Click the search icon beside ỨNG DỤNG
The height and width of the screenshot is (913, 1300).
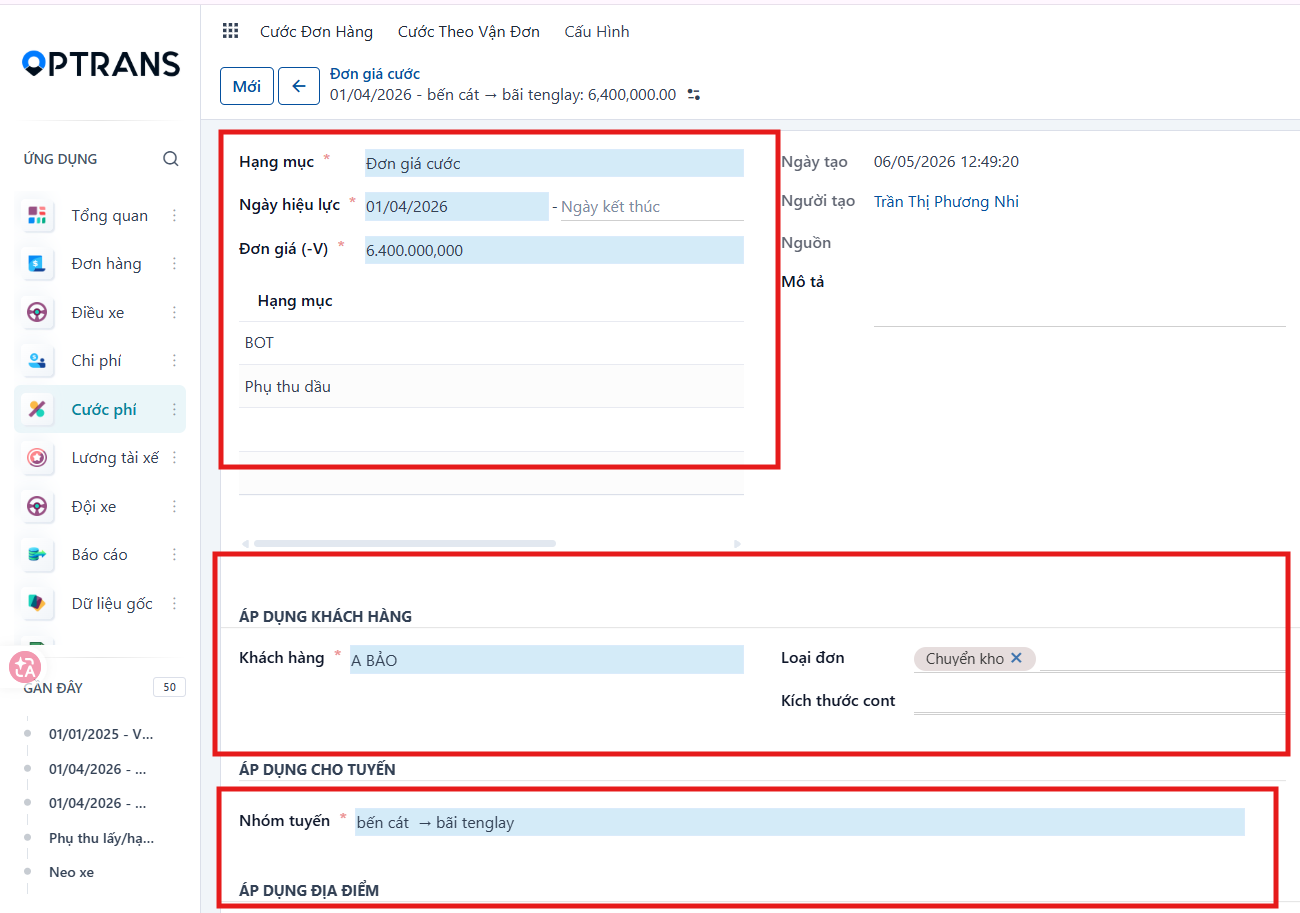171,159
